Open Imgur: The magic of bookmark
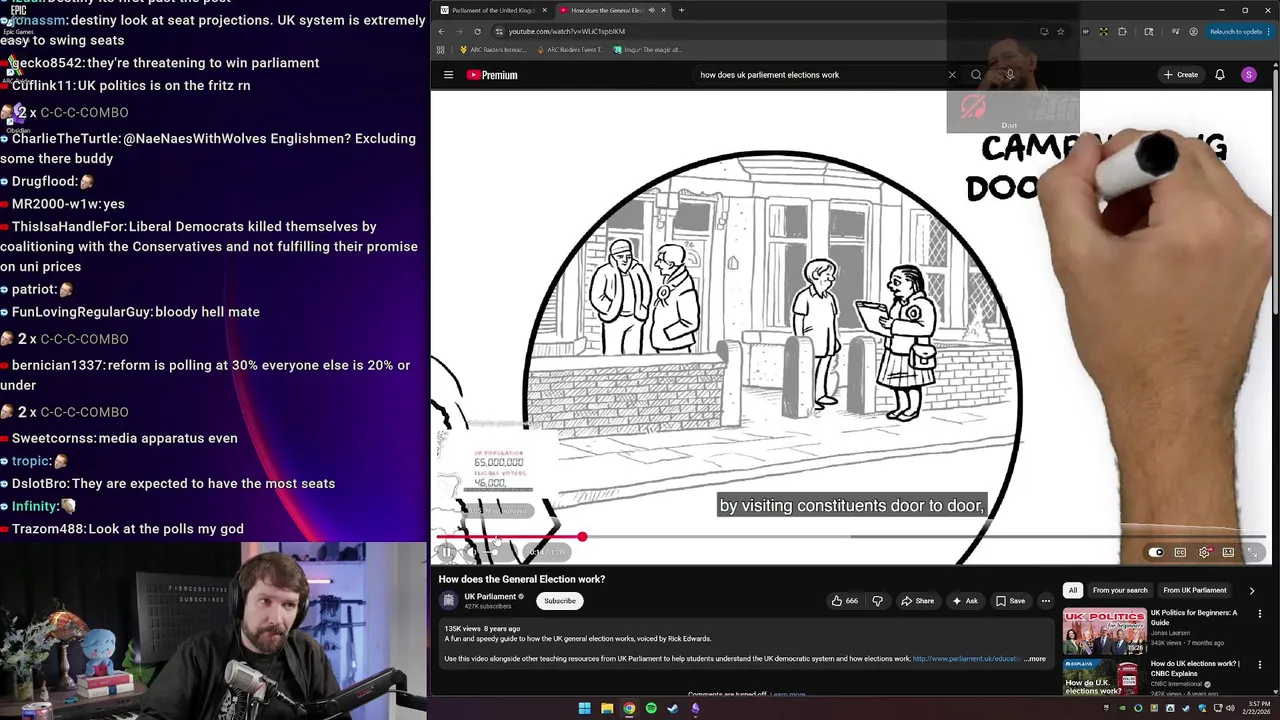This screenshot has height=720, width=1280. pos(648,50)
